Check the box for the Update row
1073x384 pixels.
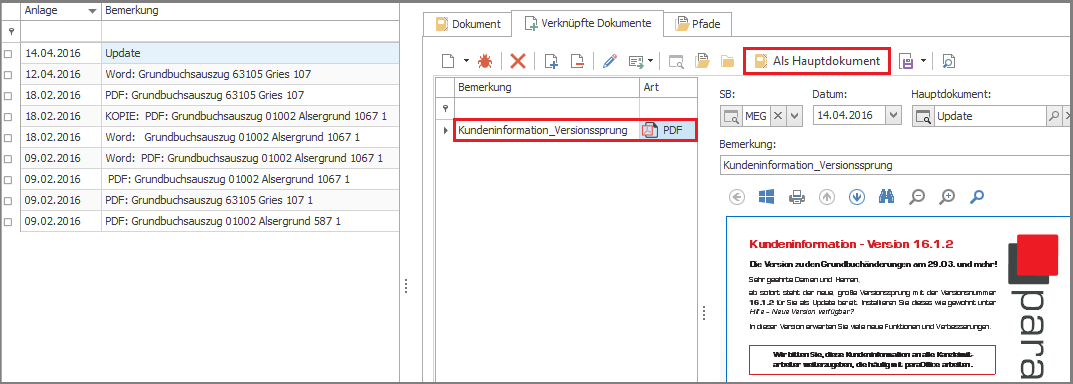pyautogui.click(x=8, y=53)
